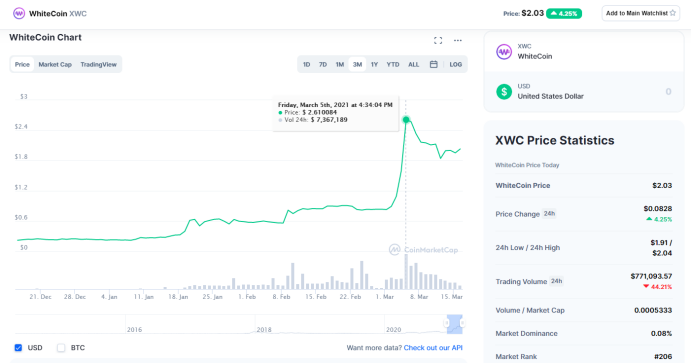Select the XWC WhiteCoin currency selector

point(584,52)
